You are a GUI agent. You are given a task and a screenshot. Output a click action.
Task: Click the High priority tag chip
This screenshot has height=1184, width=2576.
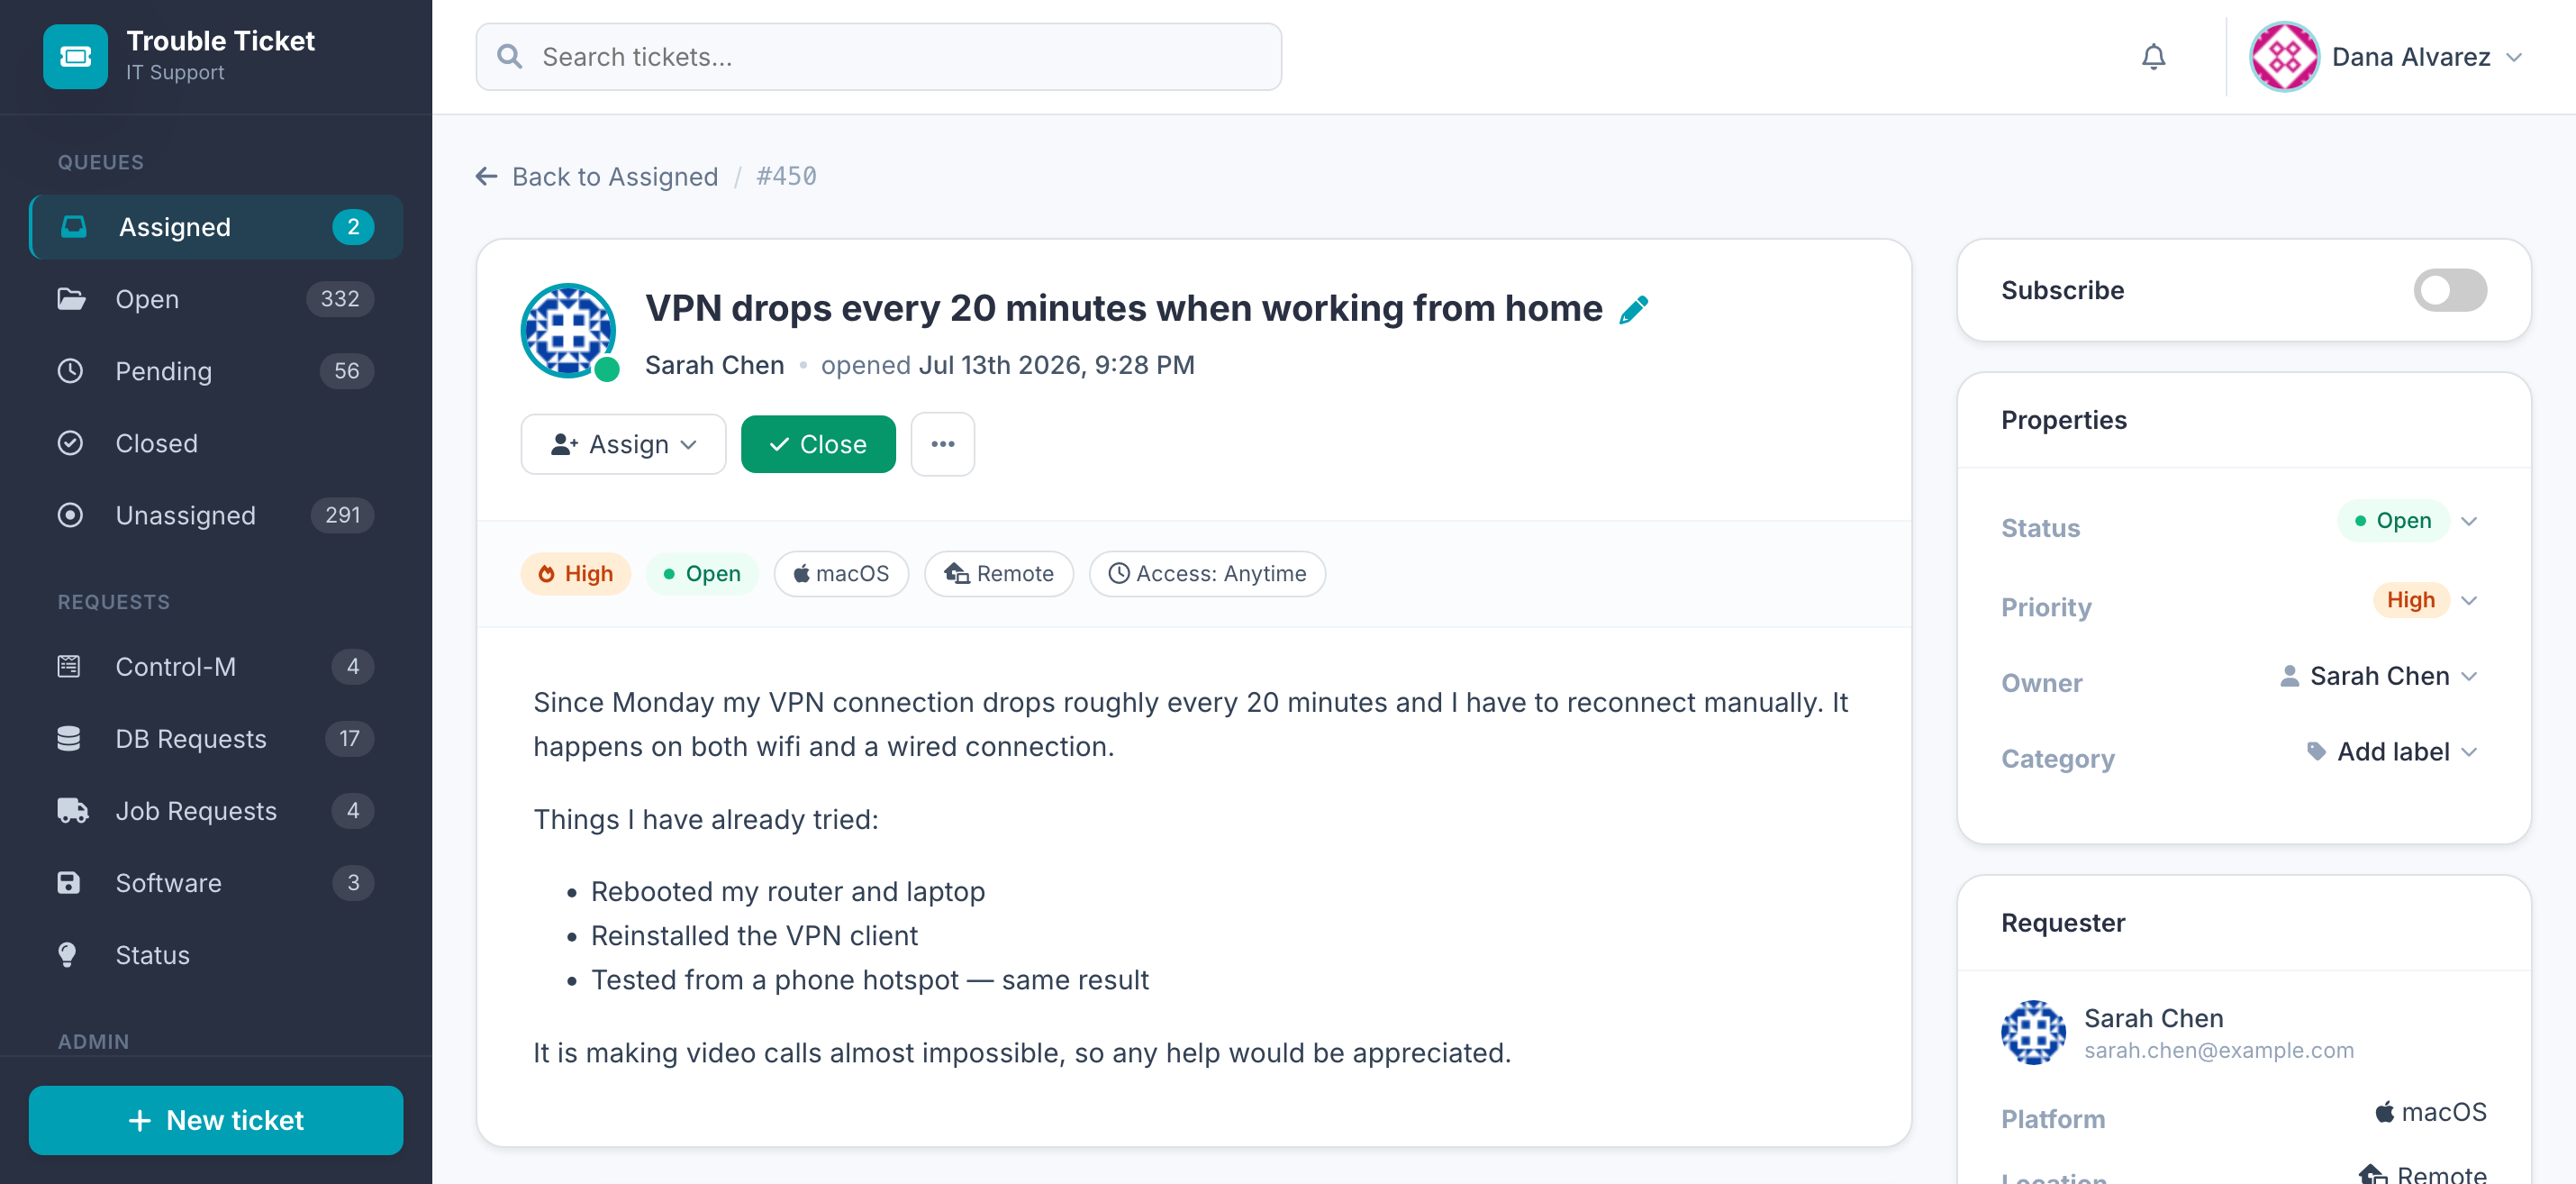576,574
